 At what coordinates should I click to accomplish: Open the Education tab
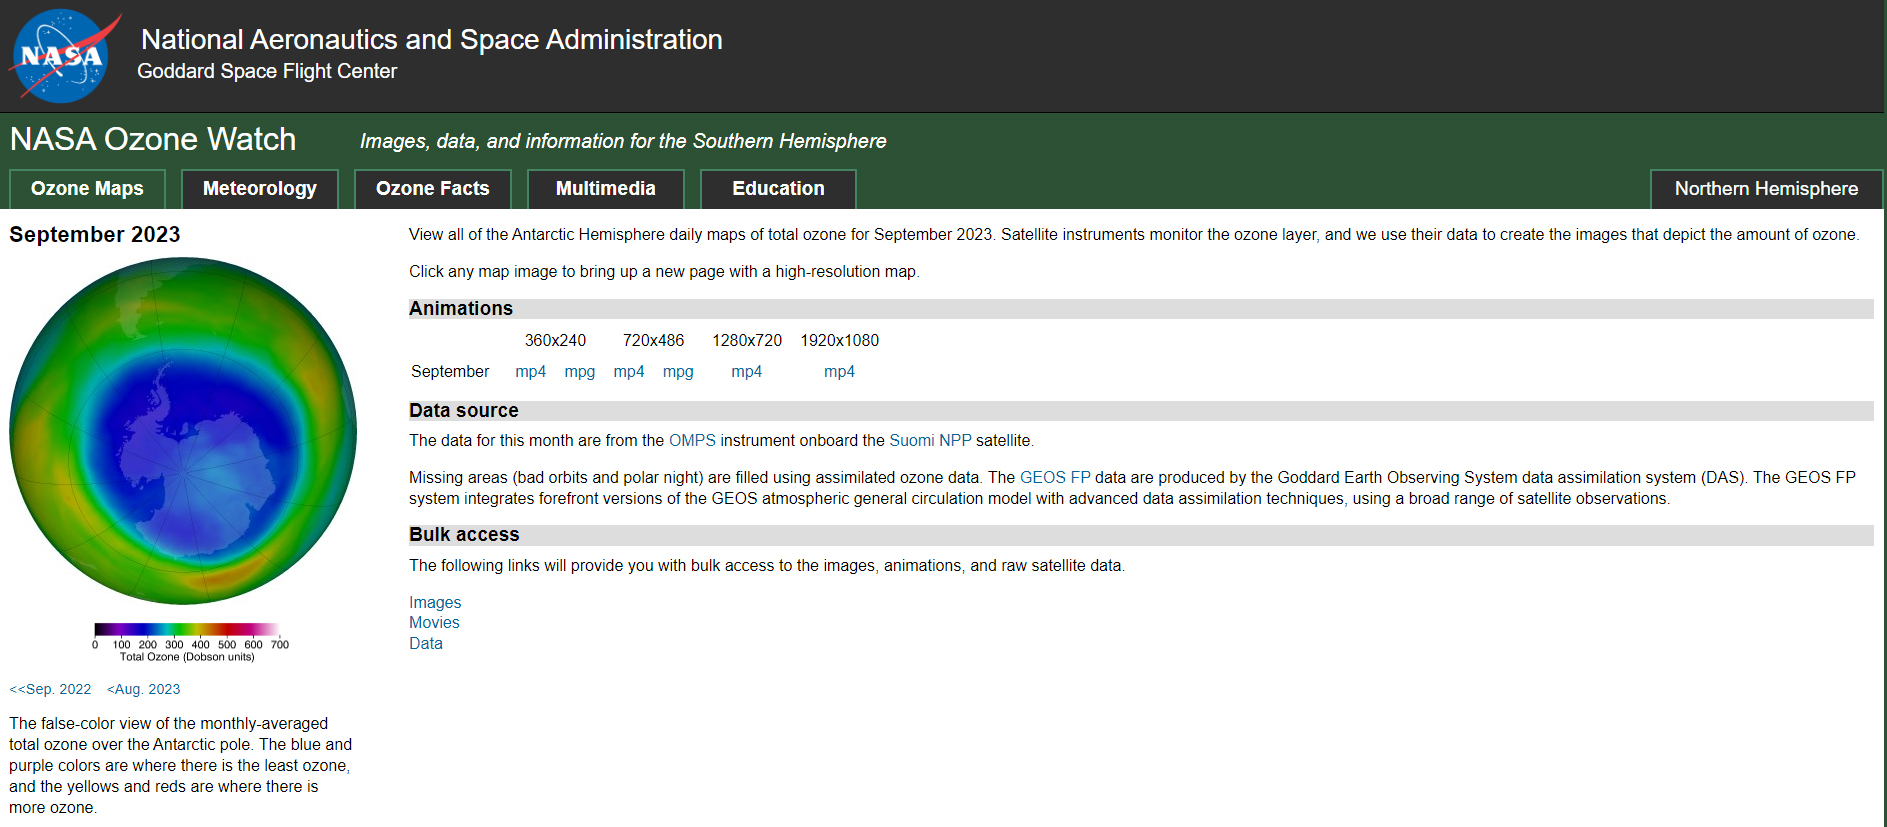click(778, 189)
